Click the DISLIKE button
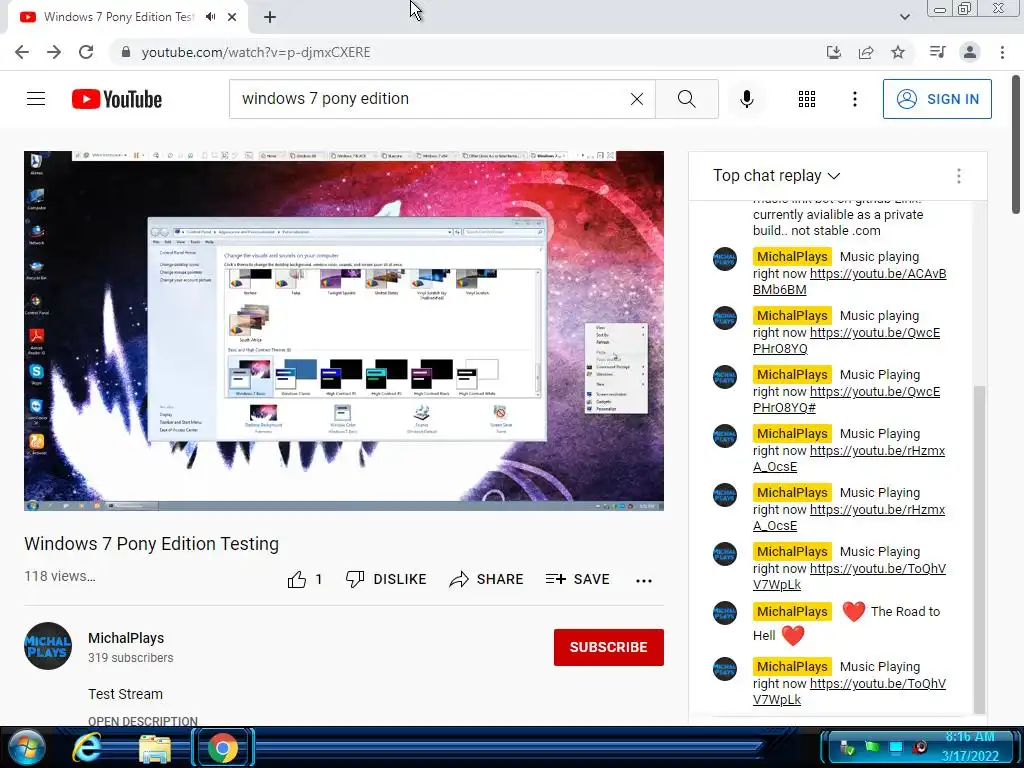Screen dimensions: 1024x768 386,579
